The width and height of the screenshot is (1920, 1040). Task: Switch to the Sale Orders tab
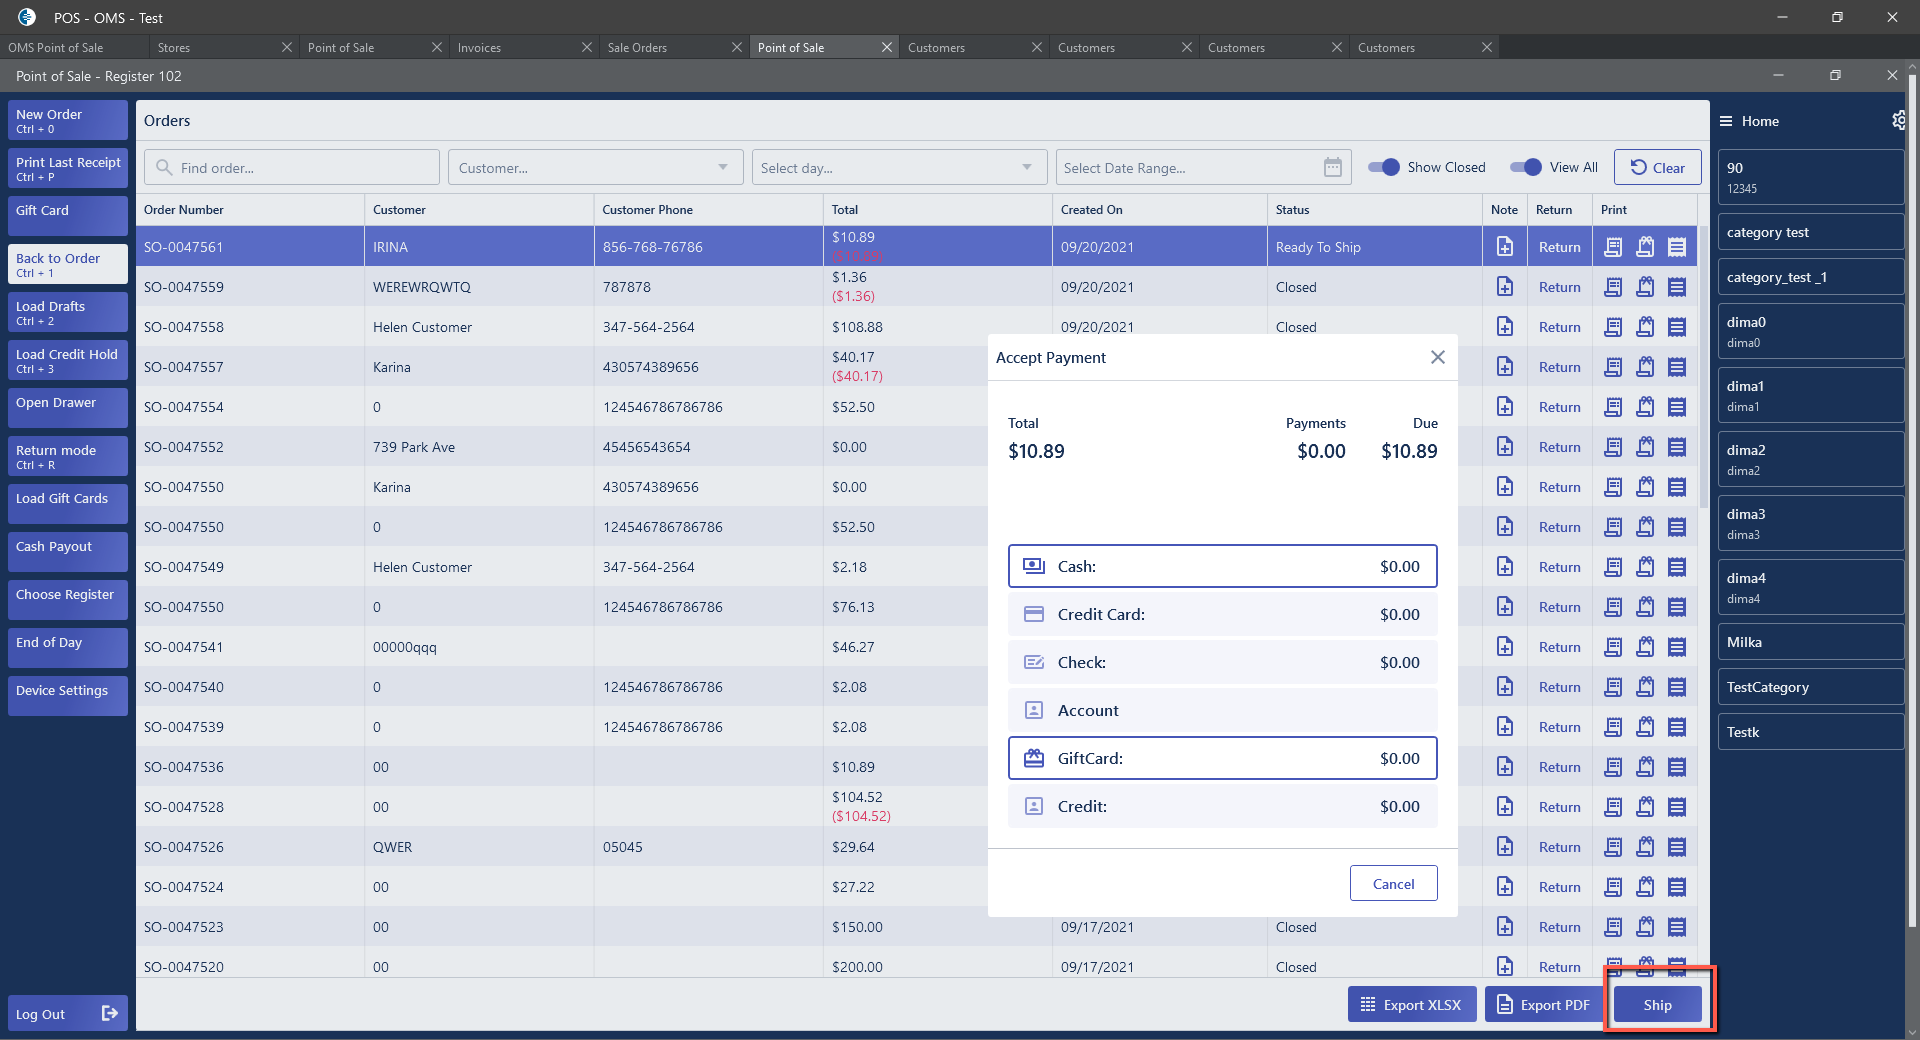(637, 48)
